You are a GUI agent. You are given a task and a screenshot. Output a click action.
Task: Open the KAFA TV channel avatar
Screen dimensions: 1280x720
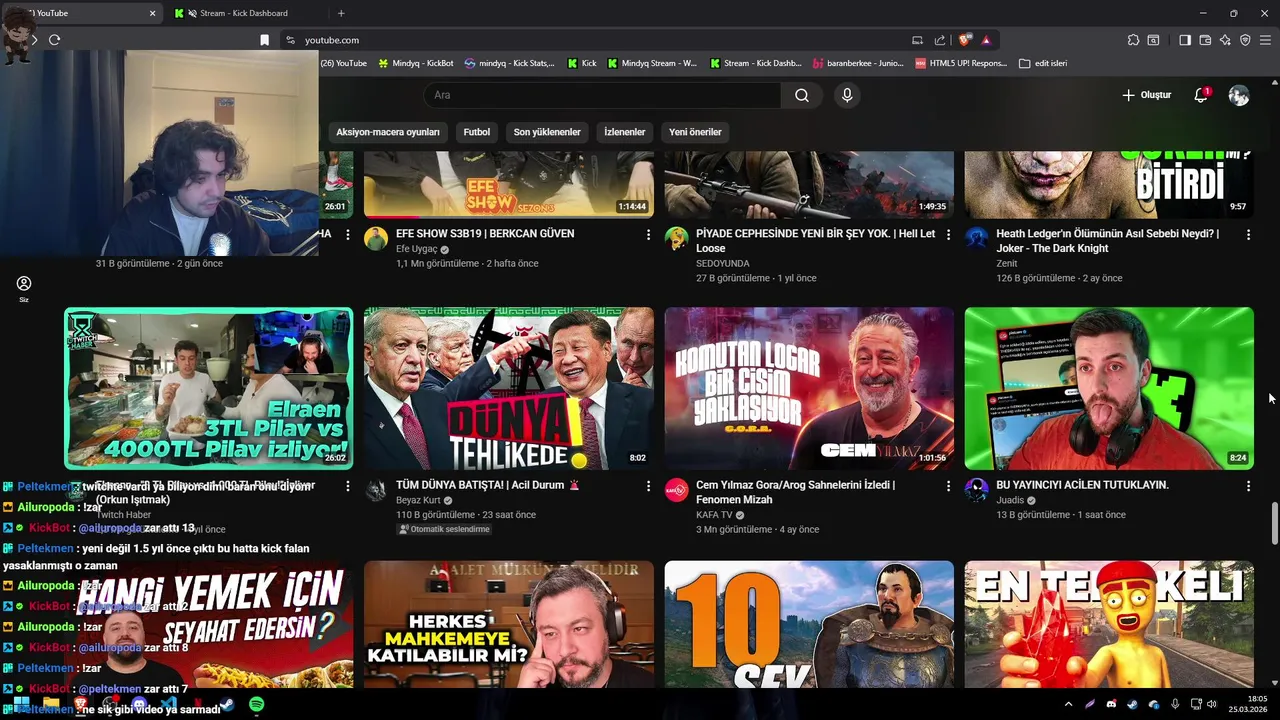677,490
